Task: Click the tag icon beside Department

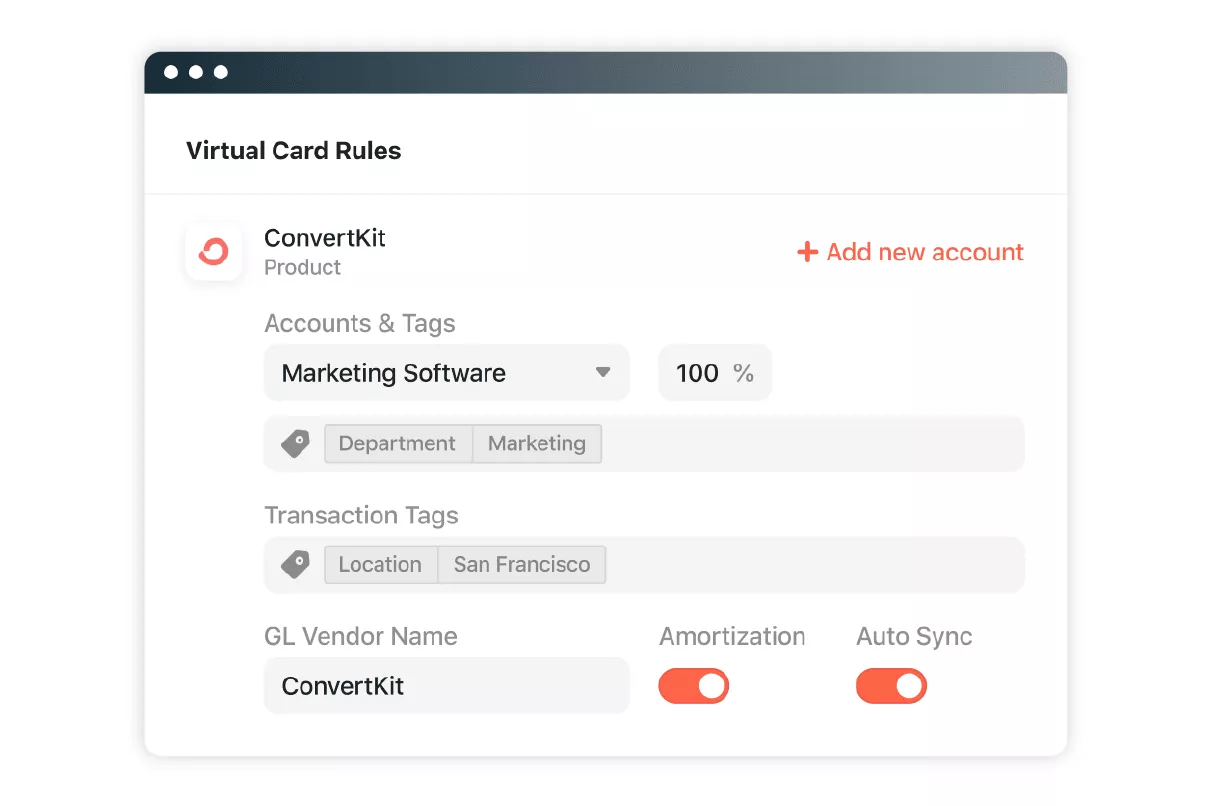Action: 295,444
